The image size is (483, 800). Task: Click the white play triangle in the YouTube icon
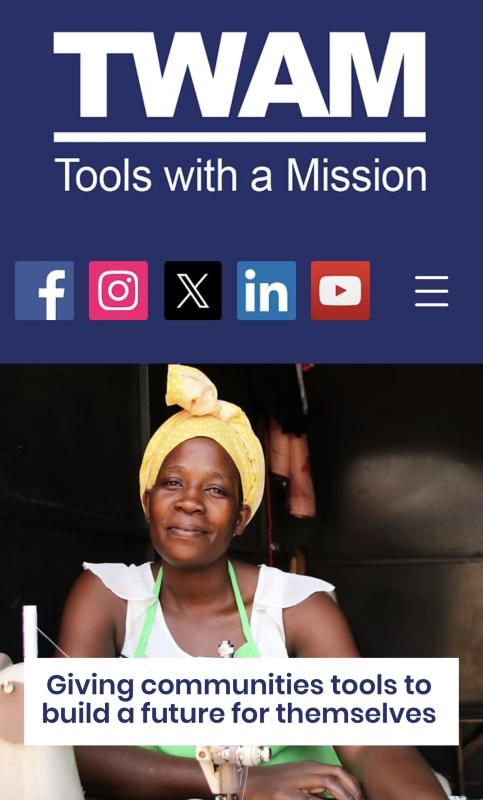click(x=341, y=290)
